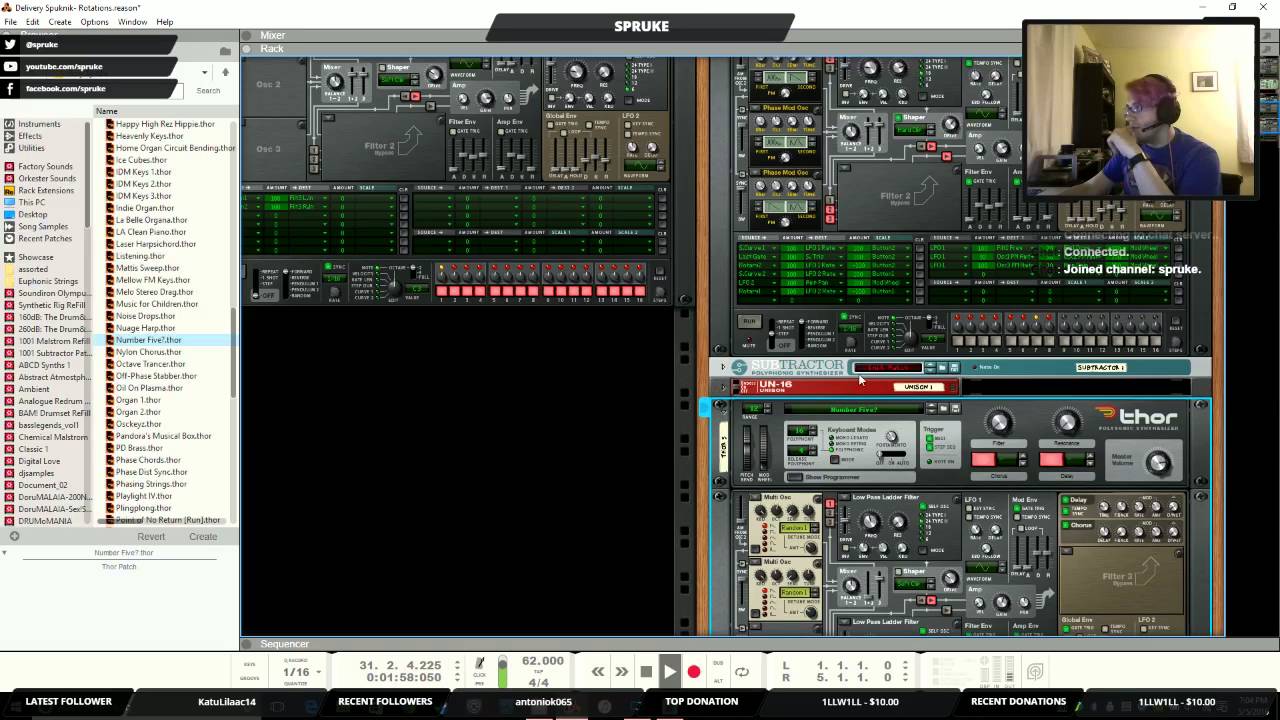Image resolution: width=1280 pixels, height=720 pixels.
Task: Open Thor patch browser folder icon
Action: point(943,409)
